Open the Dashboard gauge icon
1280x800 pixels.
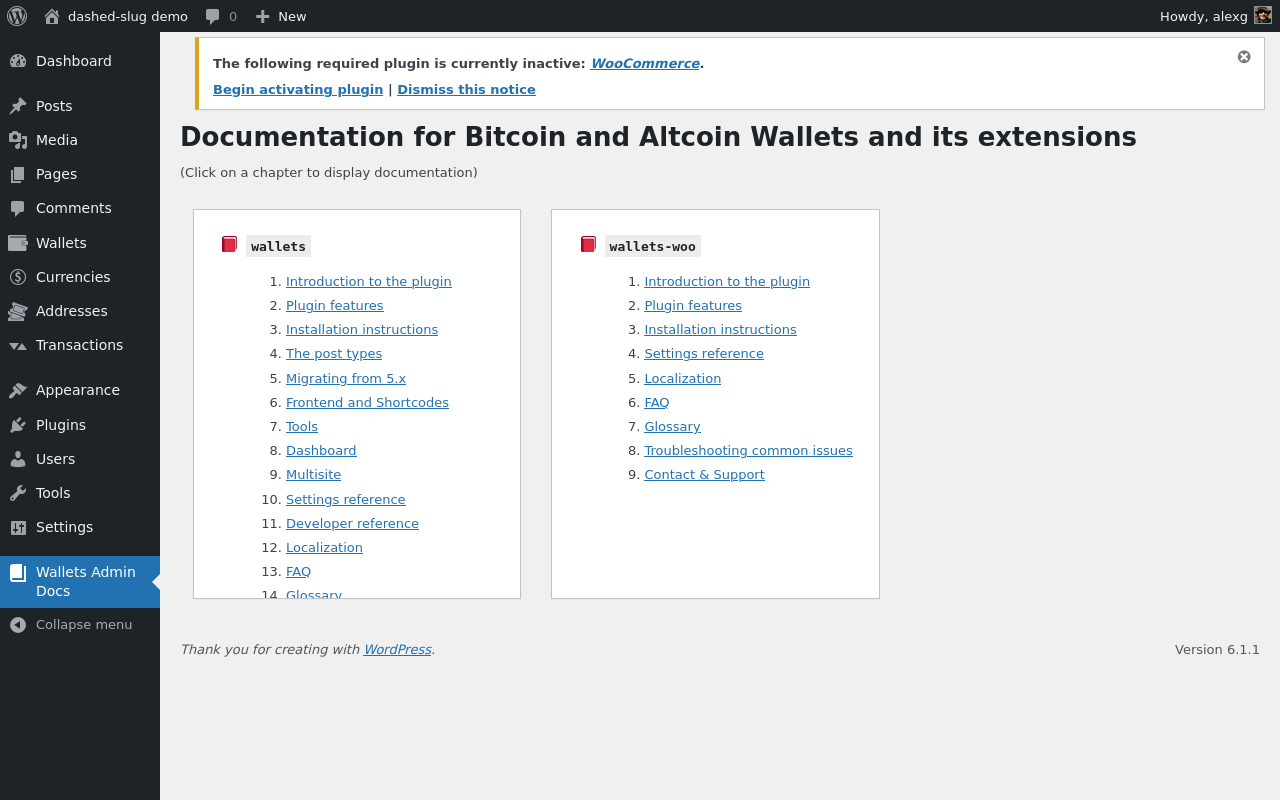pyautogui.click(x=18, y=61)
